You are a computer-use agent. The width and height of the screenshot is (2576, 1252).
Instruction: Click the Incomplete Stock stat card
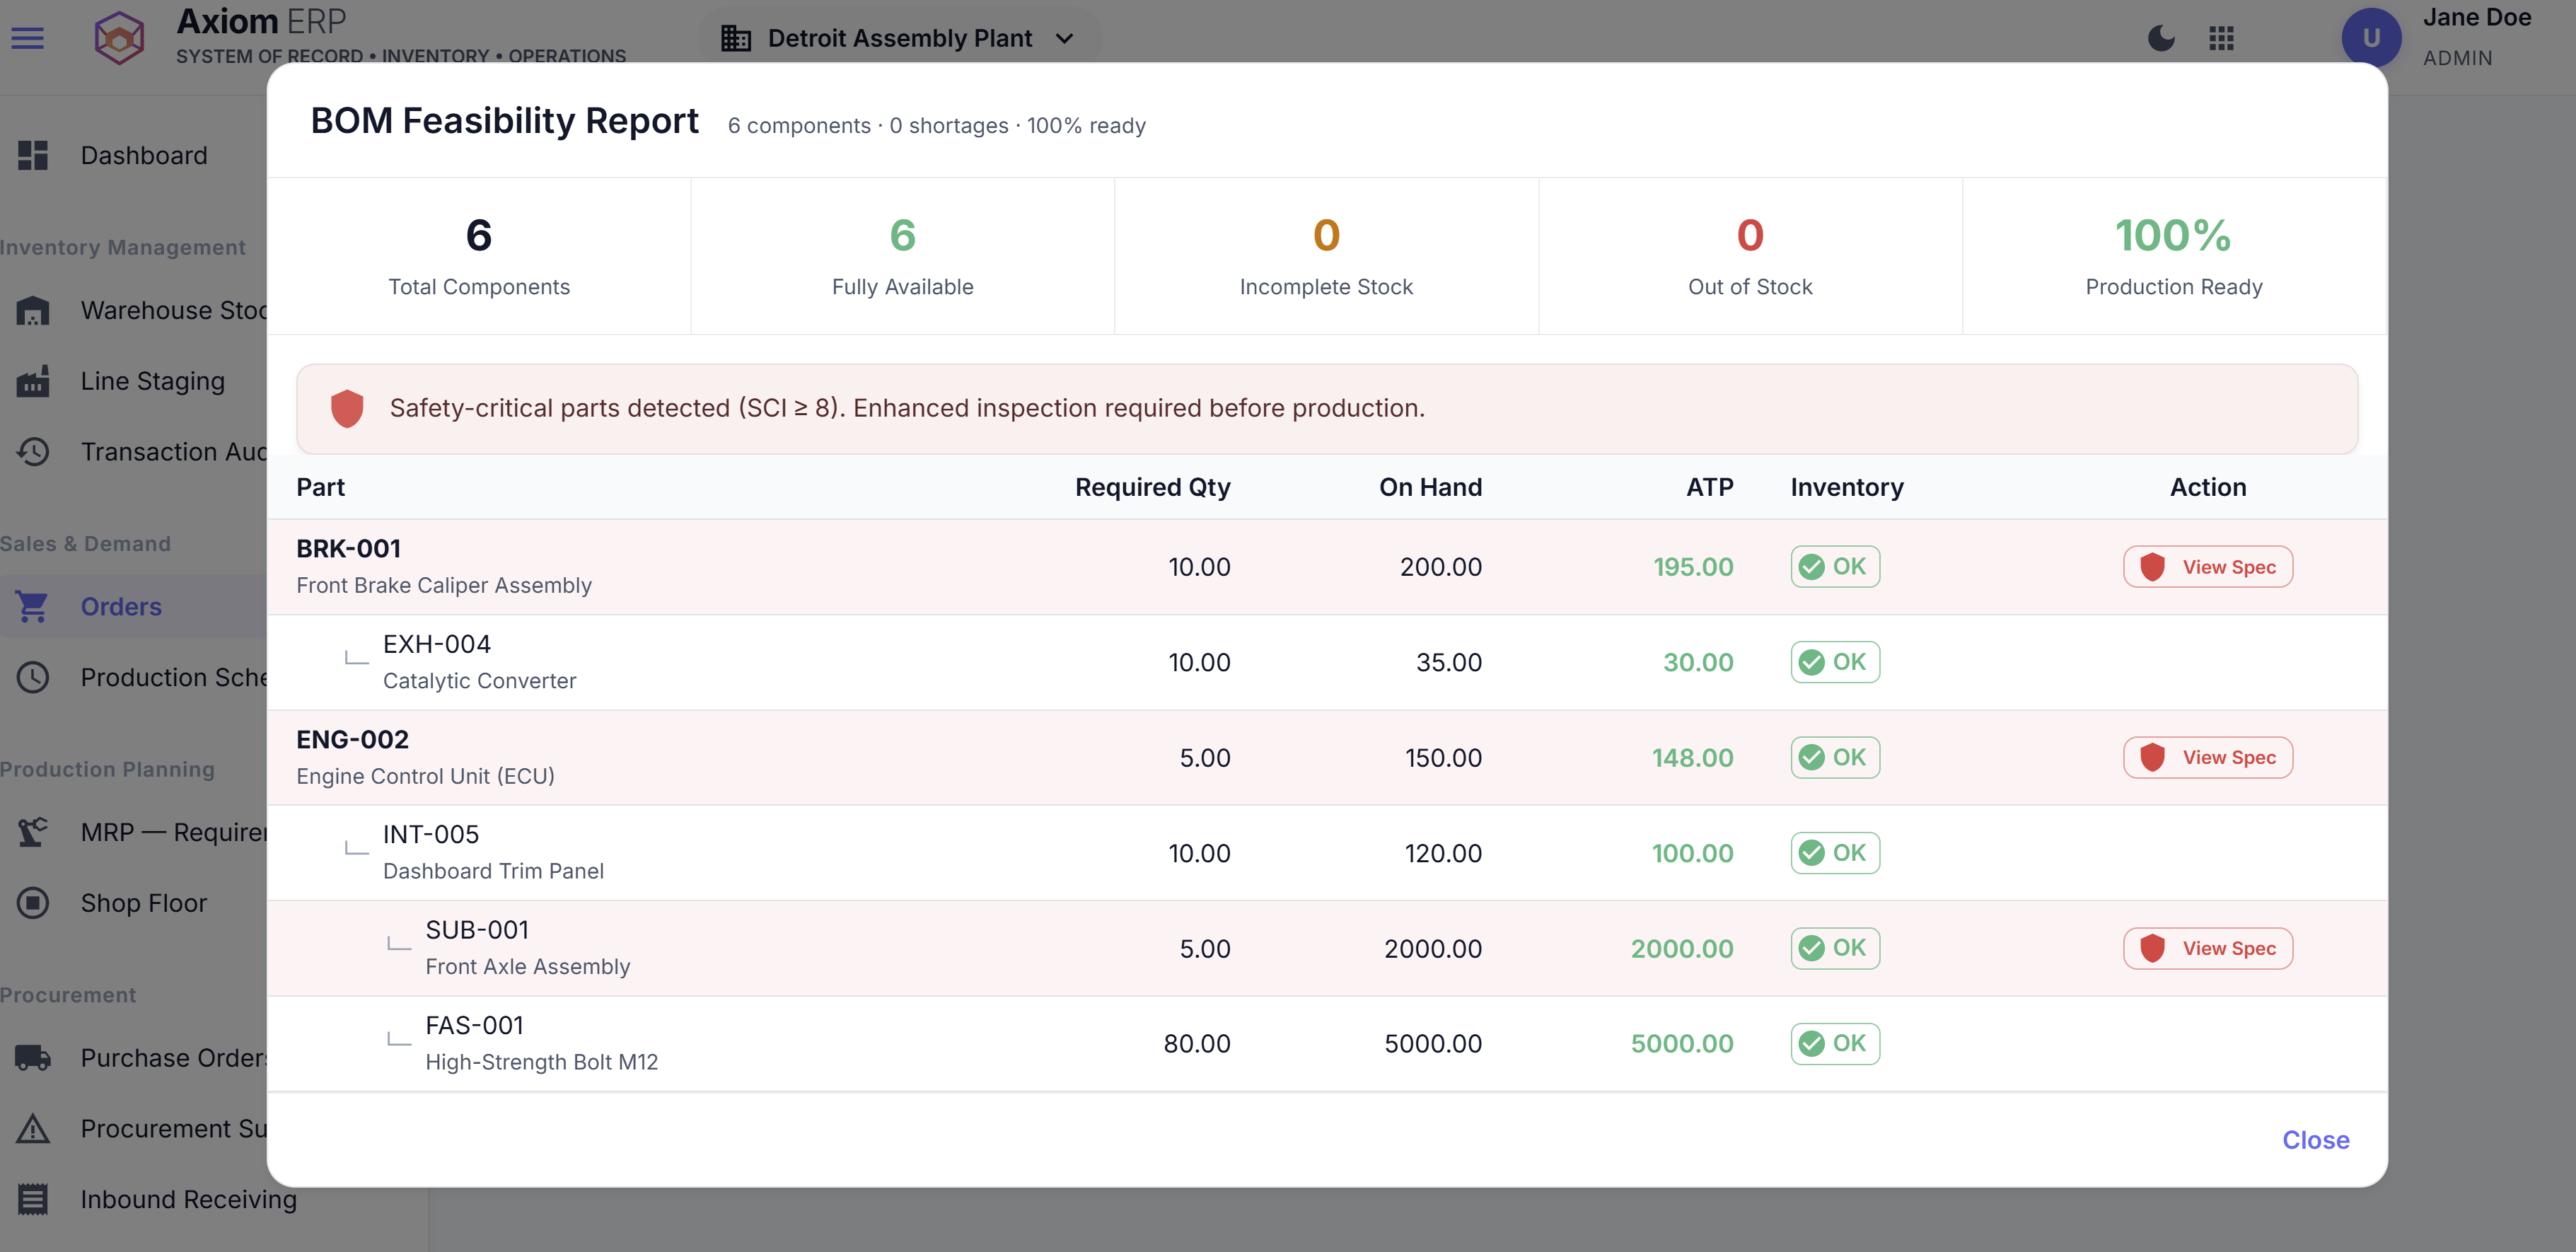(x=1326, y=256)
